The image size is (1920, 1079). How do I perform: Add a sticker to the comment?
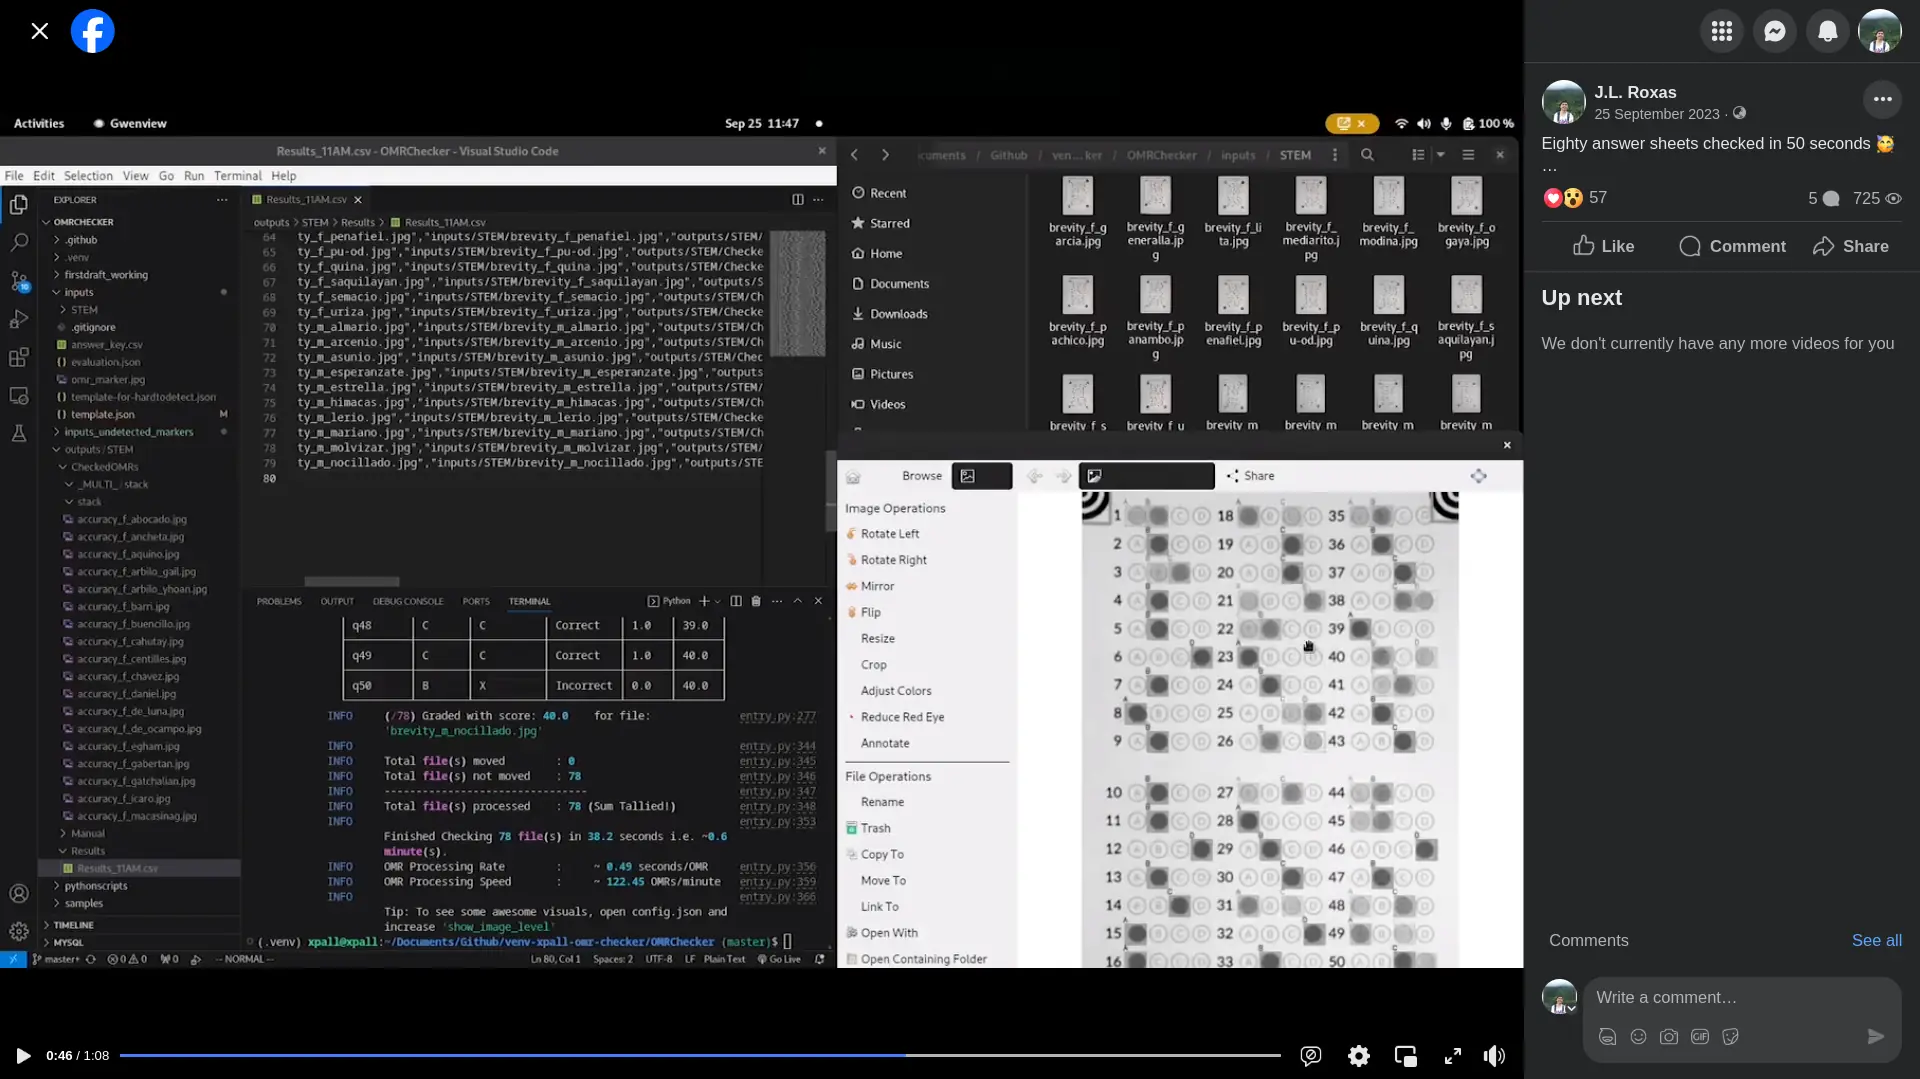tap(1731, 1036)
